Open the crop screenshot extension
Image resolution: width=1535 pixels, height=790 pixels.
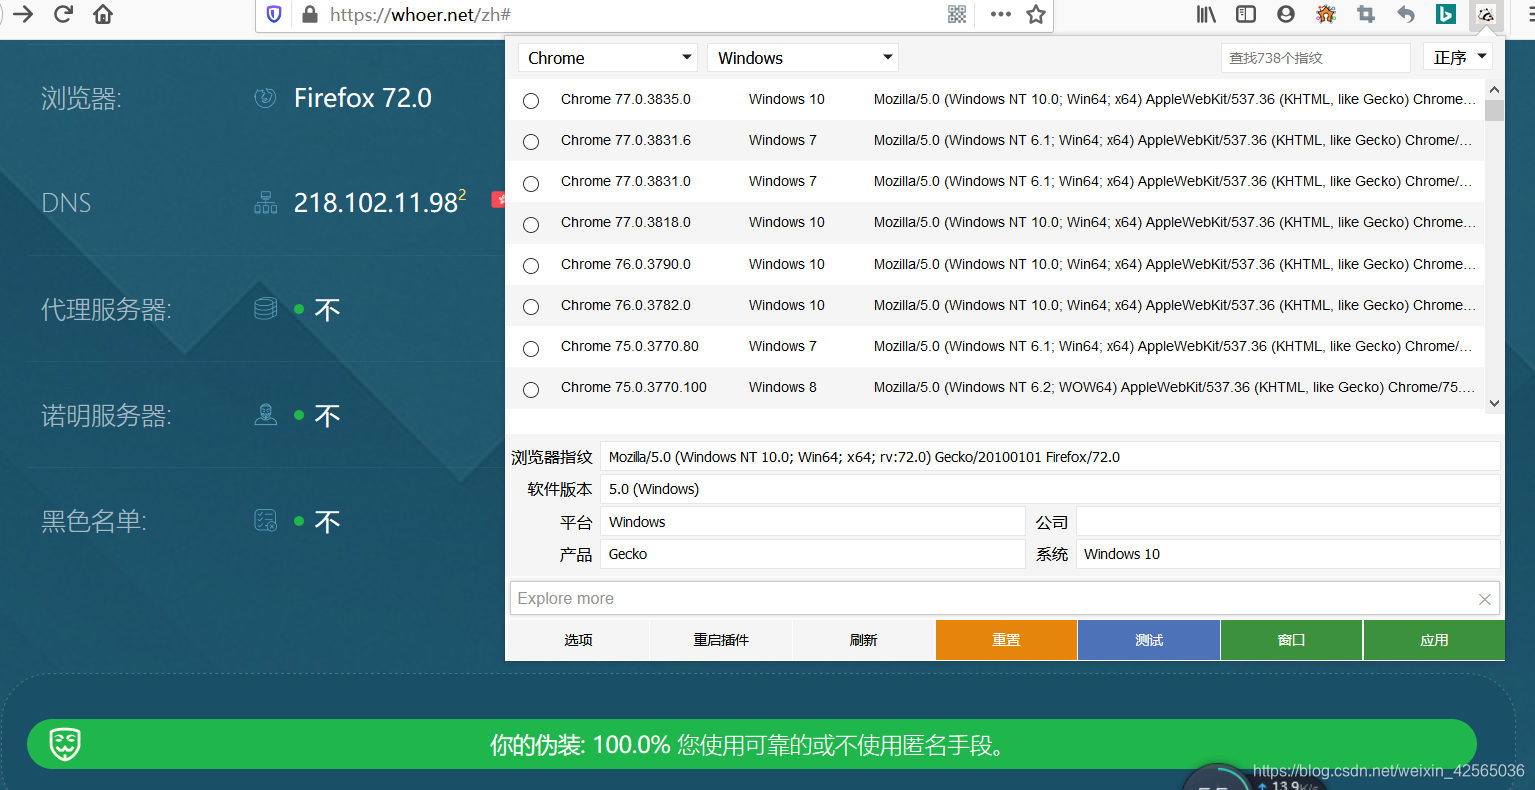pyautogui.click(x=1366, y=14)
